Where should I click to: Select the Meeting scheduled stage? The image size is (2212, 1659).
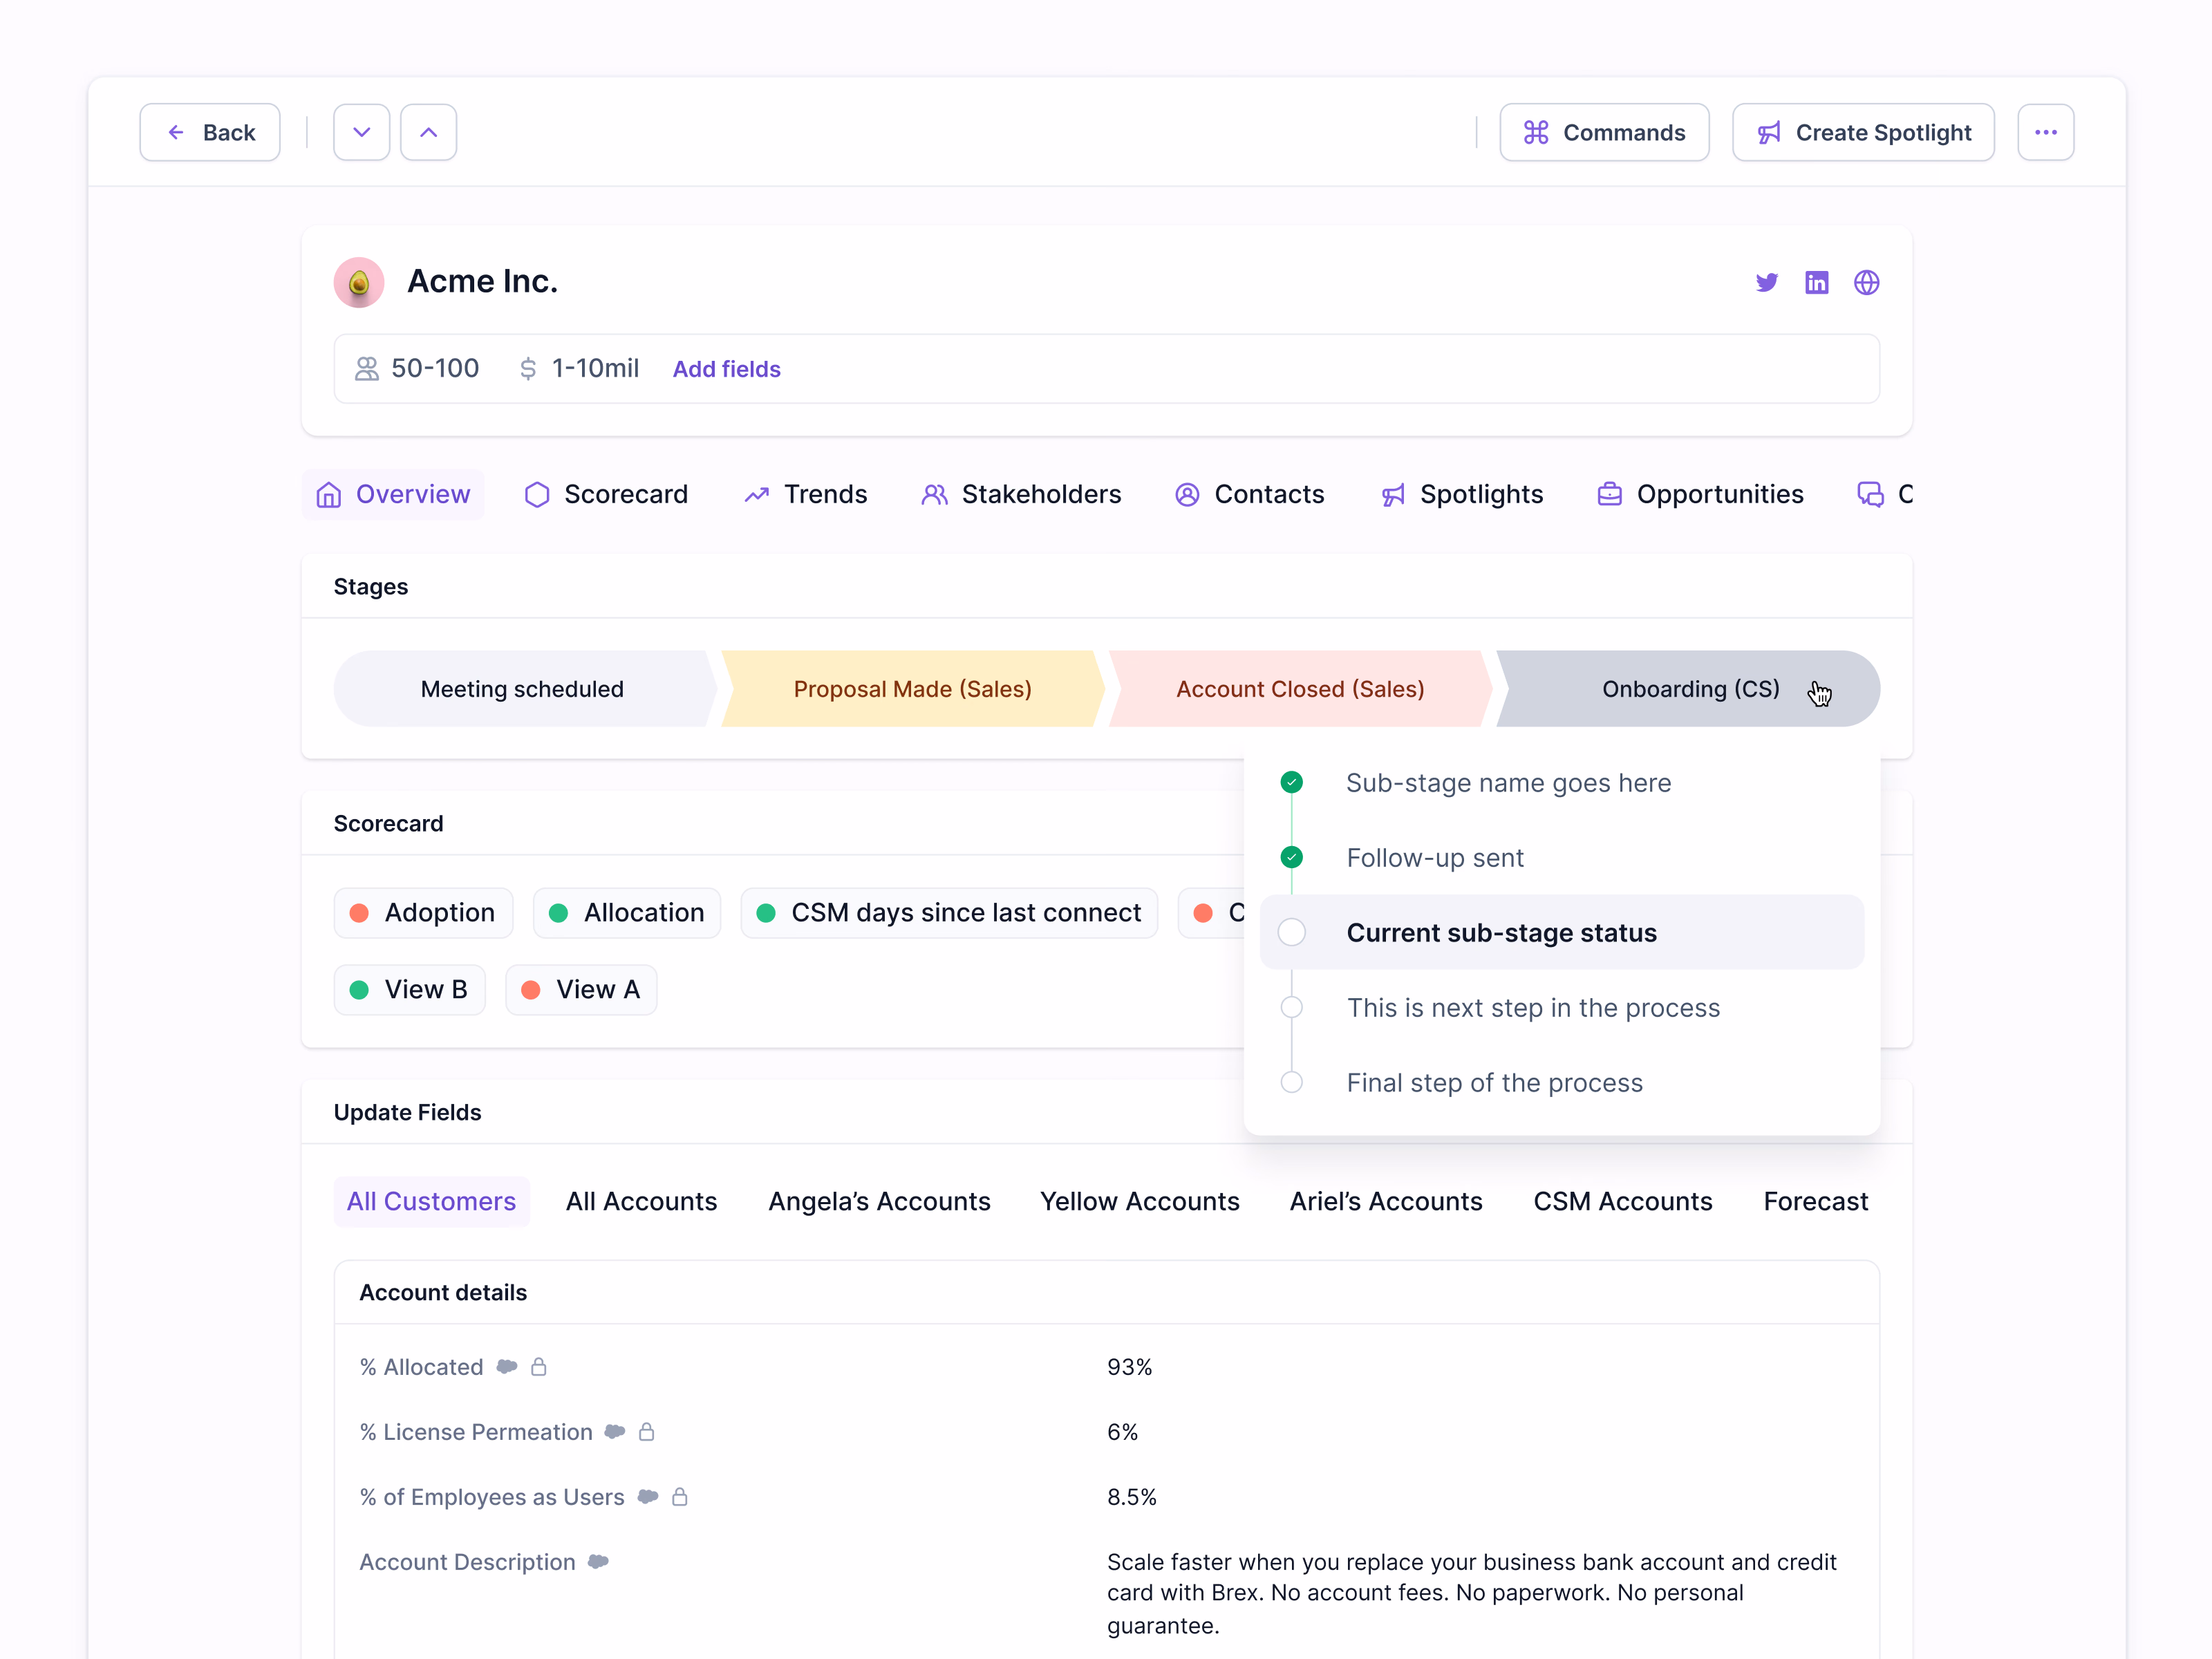click(523, 689)
